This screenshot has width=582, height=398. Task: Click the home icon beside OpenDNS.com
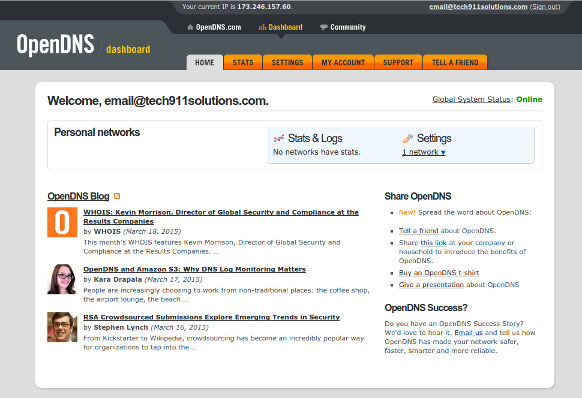click(x=190, y=27)
